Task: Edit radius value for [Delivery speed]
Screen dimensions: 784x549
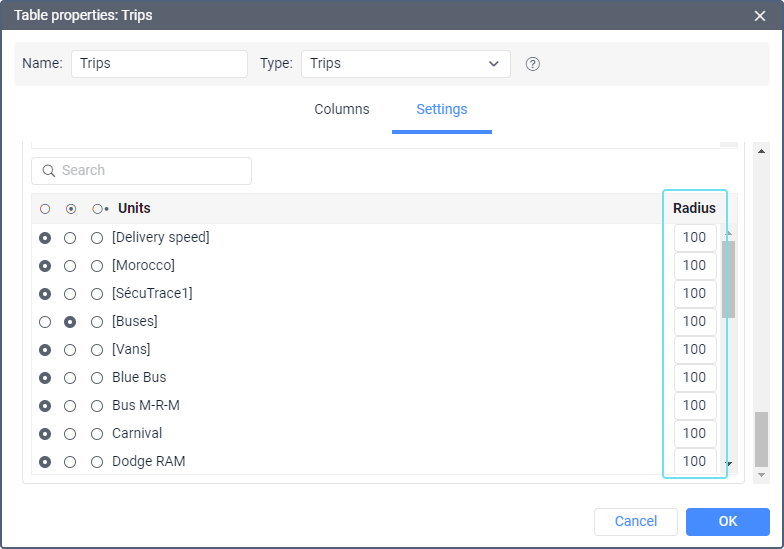Action: point(695,238)
